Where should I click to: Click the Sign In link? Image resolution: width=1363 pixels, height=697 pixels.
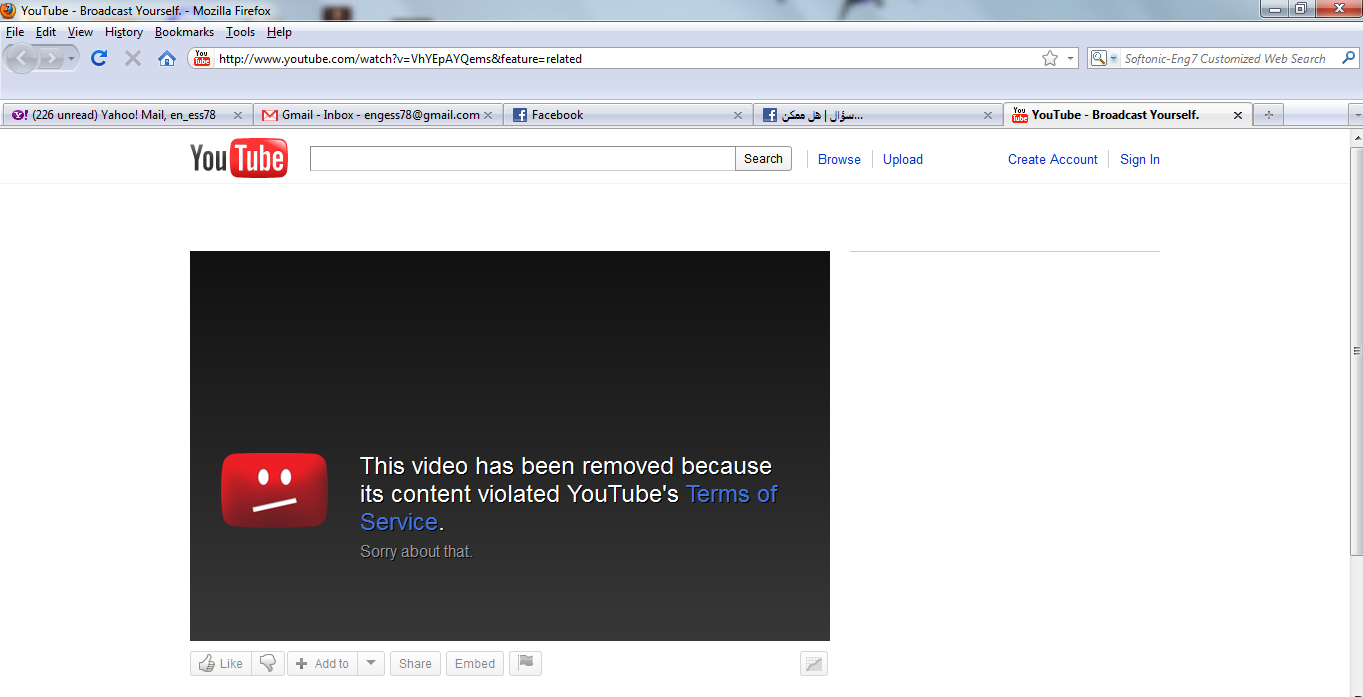coord(1140,159)
